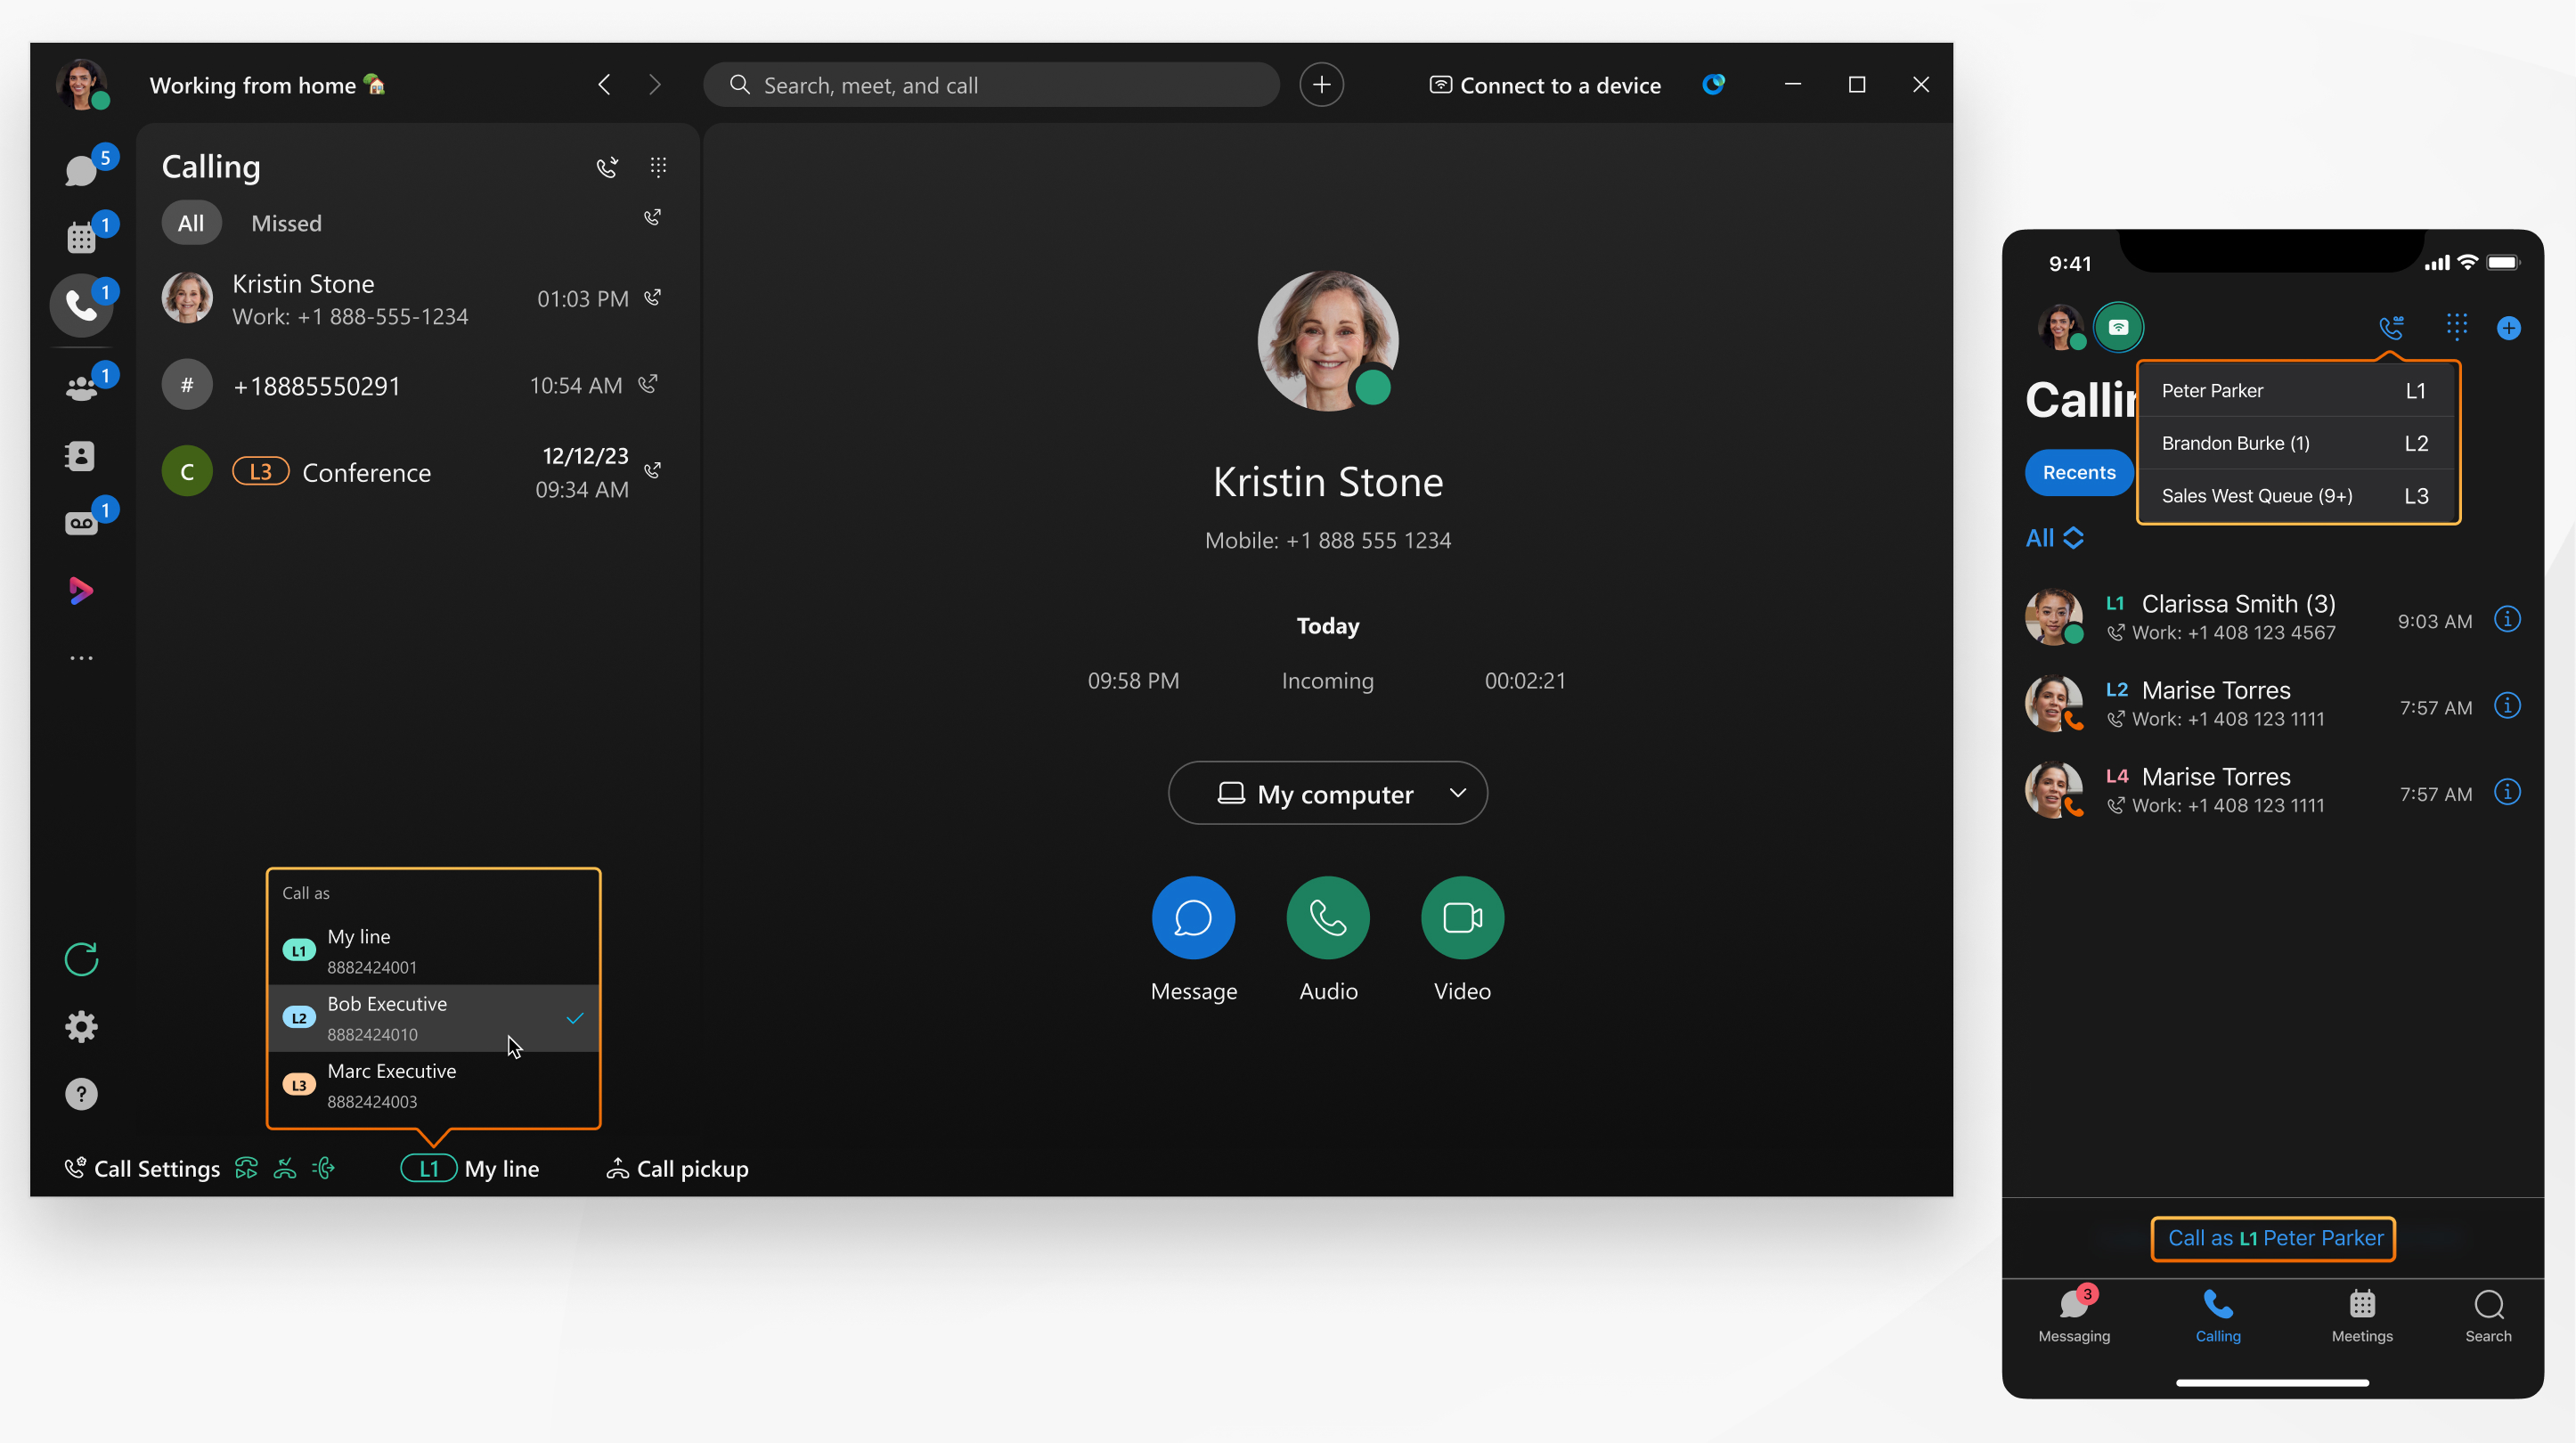Viewport: 2576px width, 1443px height.
Task: Open the Voicemail icon in the sidebar
Action: pyautogui.click(x=82, y=523)
